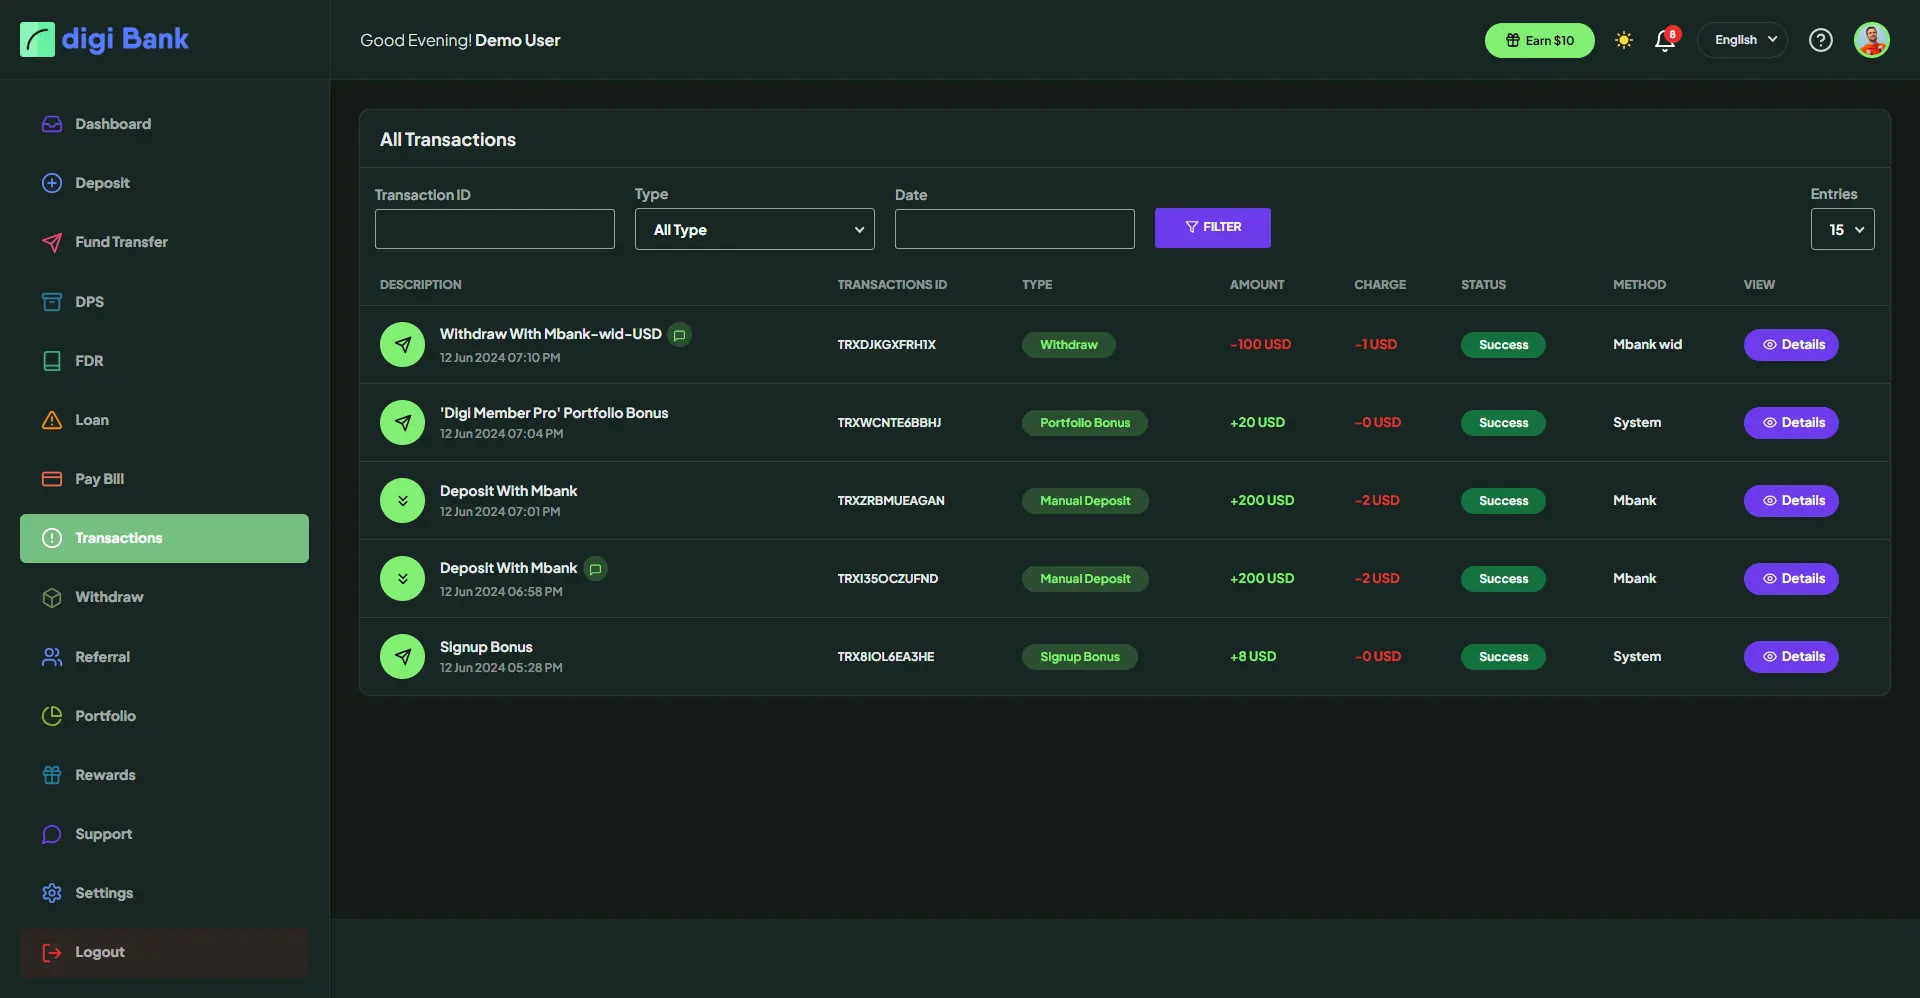Click the Signup Bonus row arrow icon

(402, 657)
